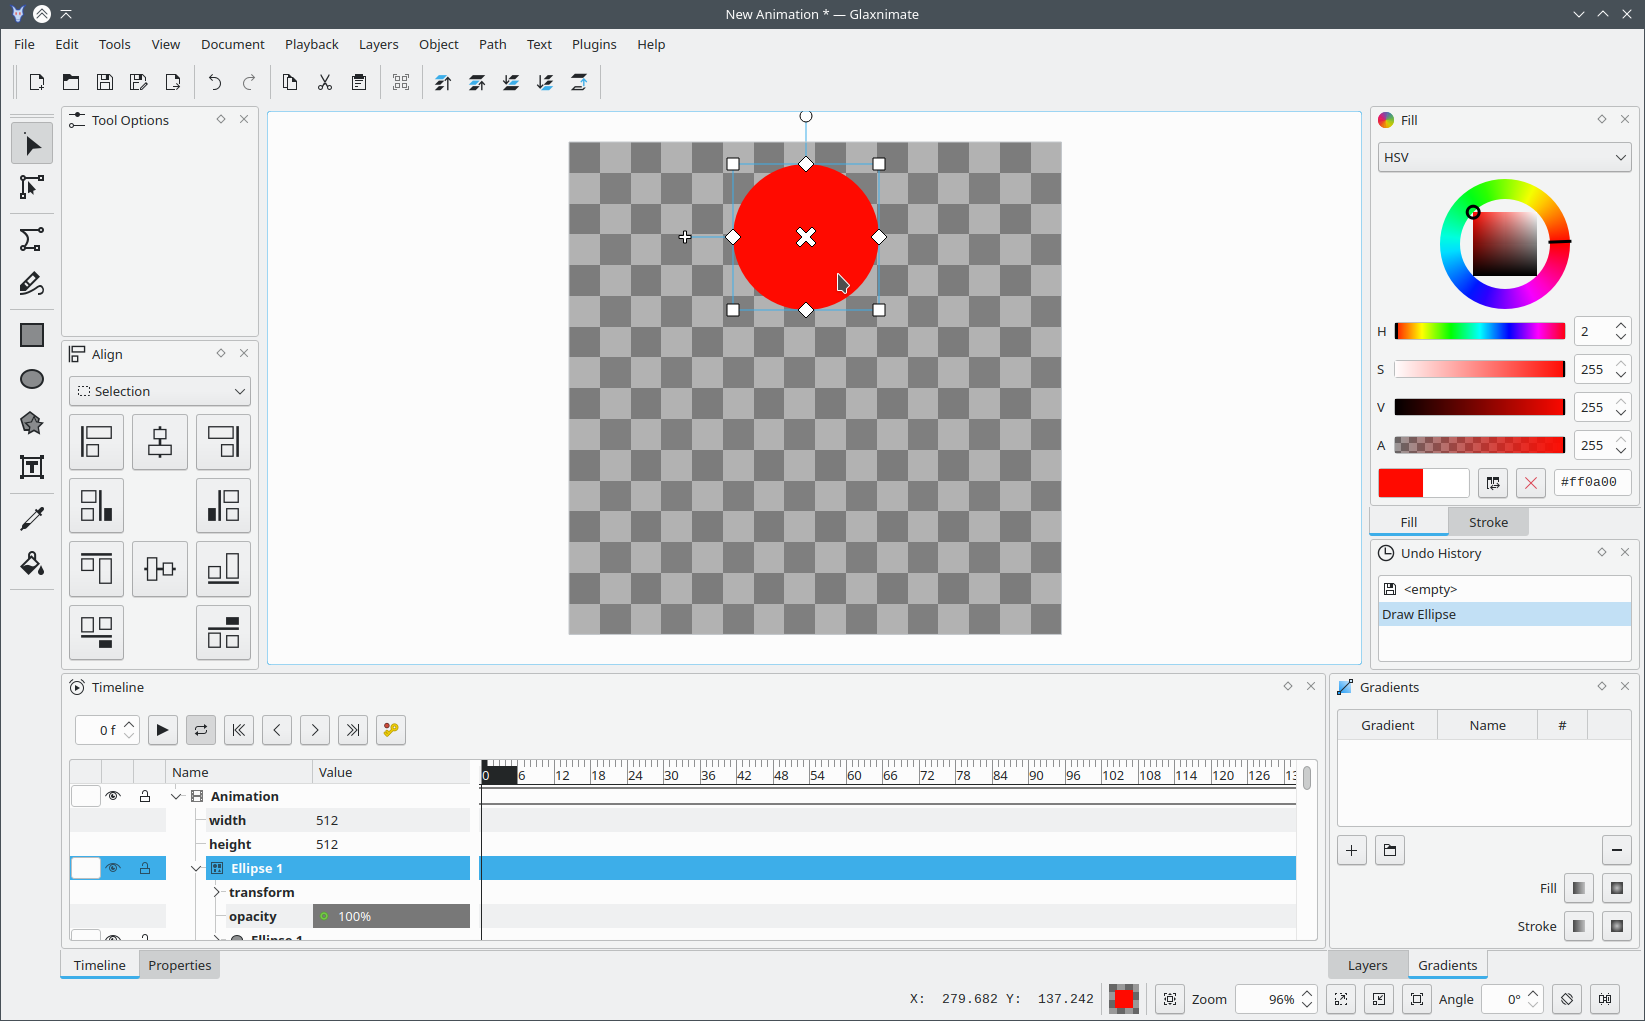Click the Saturation slider
1645x1021 pixels.
(x=1479, y=369)
